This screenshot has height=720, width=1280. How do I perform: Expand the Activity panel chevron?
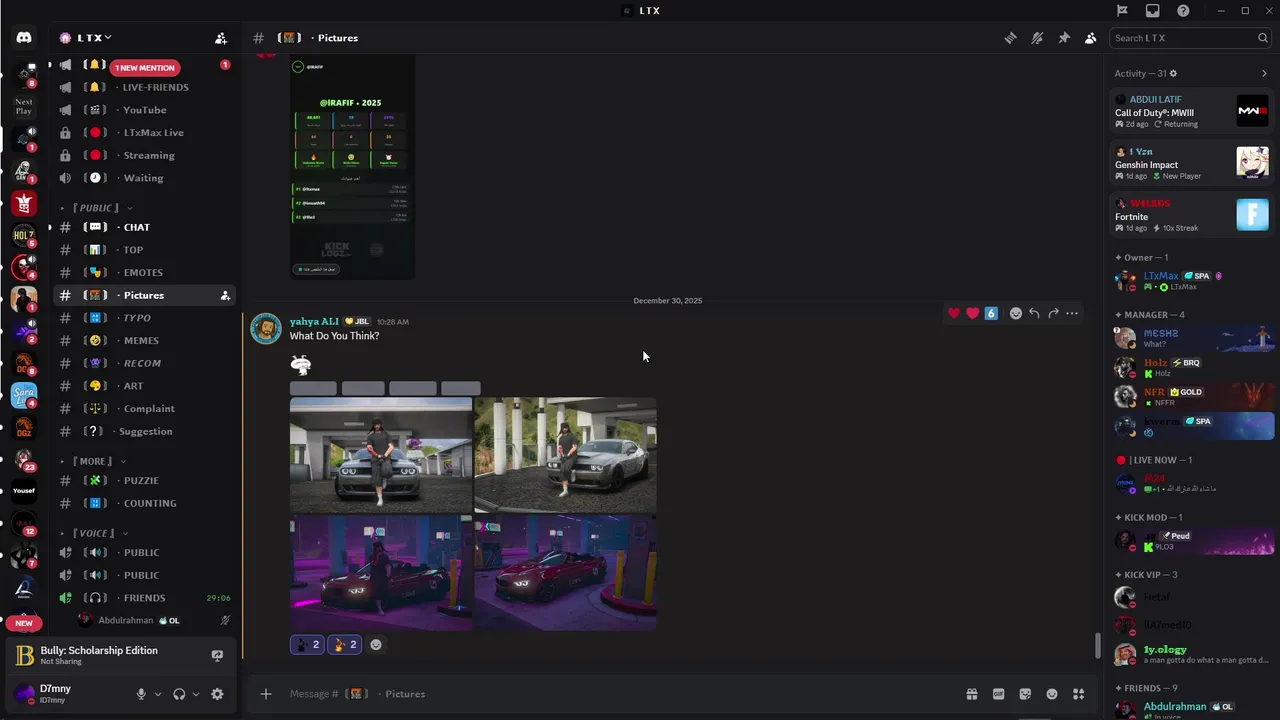pyautogui.click(x=1264, y=73)
